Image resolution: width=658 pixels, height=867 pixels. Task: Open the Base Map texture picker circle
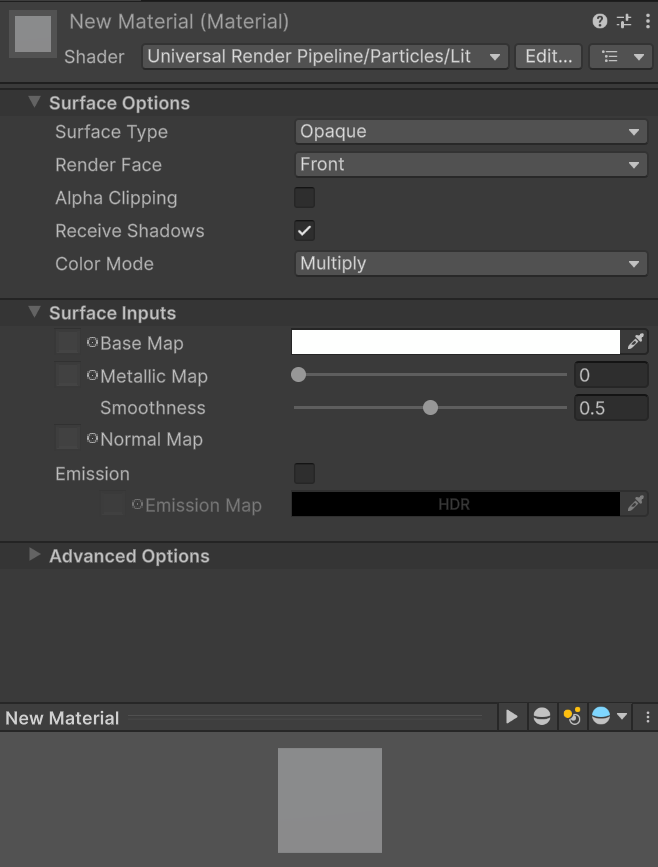[92, 342]
